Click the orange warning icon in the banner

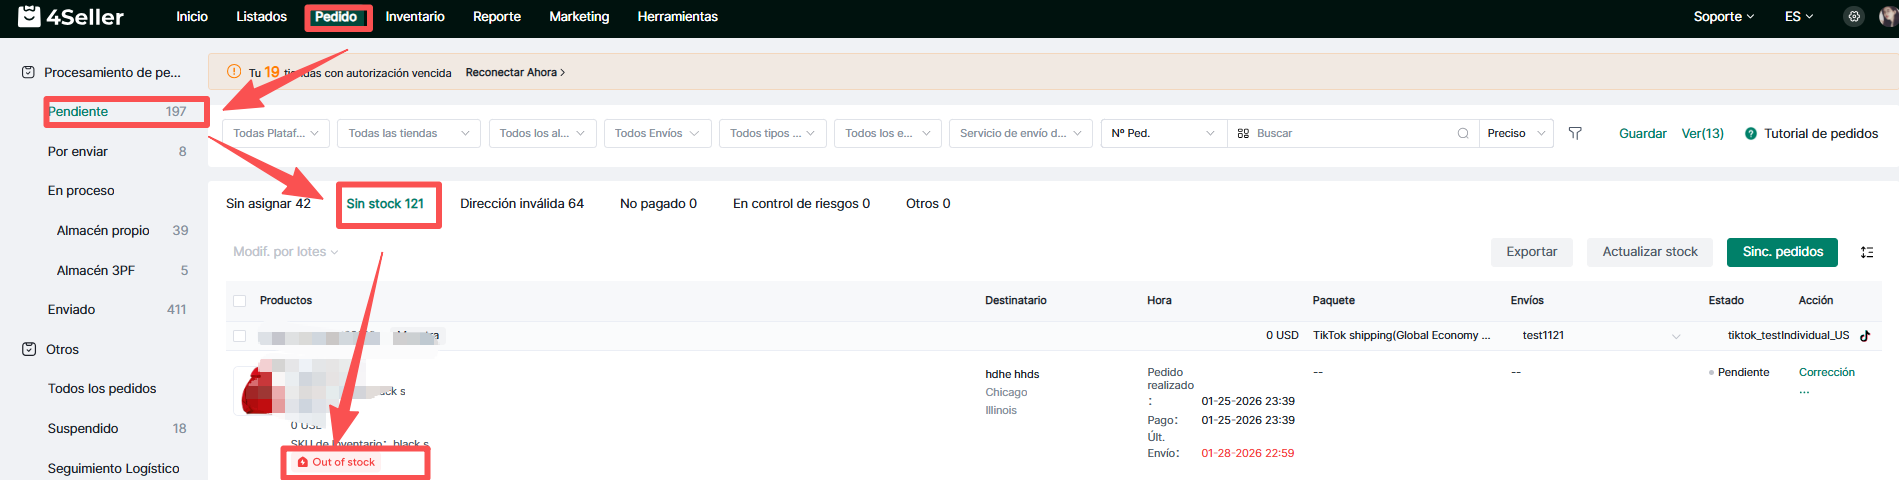click(234, 72)
